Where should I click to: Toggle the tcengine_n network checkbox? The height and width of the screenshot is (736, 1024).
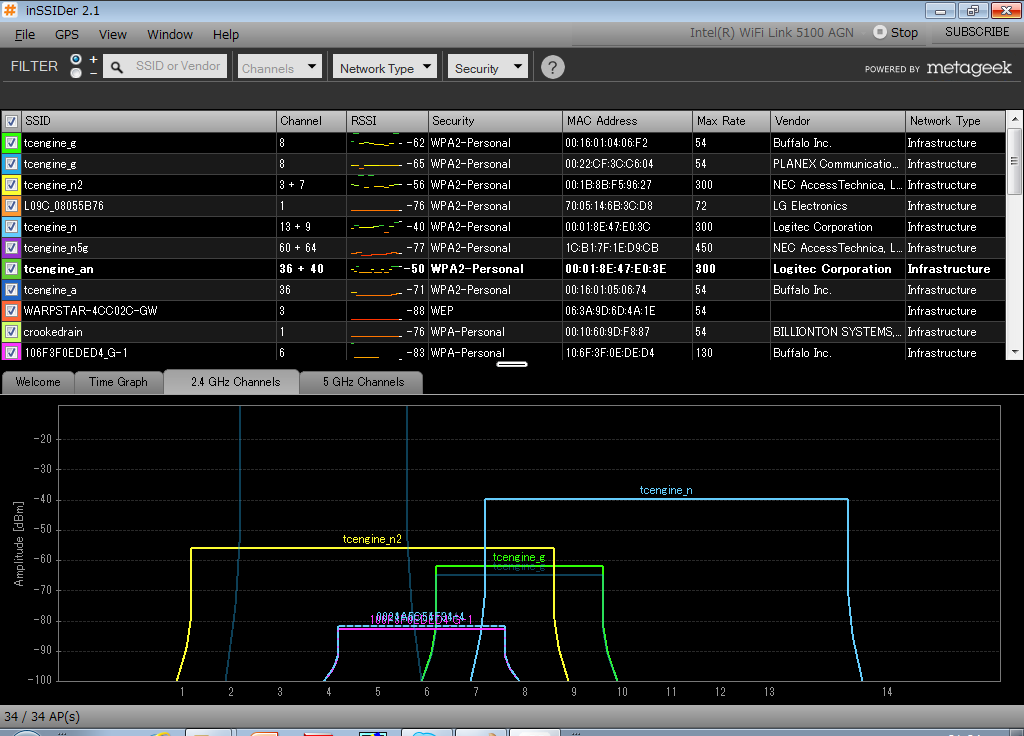pyautogui.click(x=11, y=227)
